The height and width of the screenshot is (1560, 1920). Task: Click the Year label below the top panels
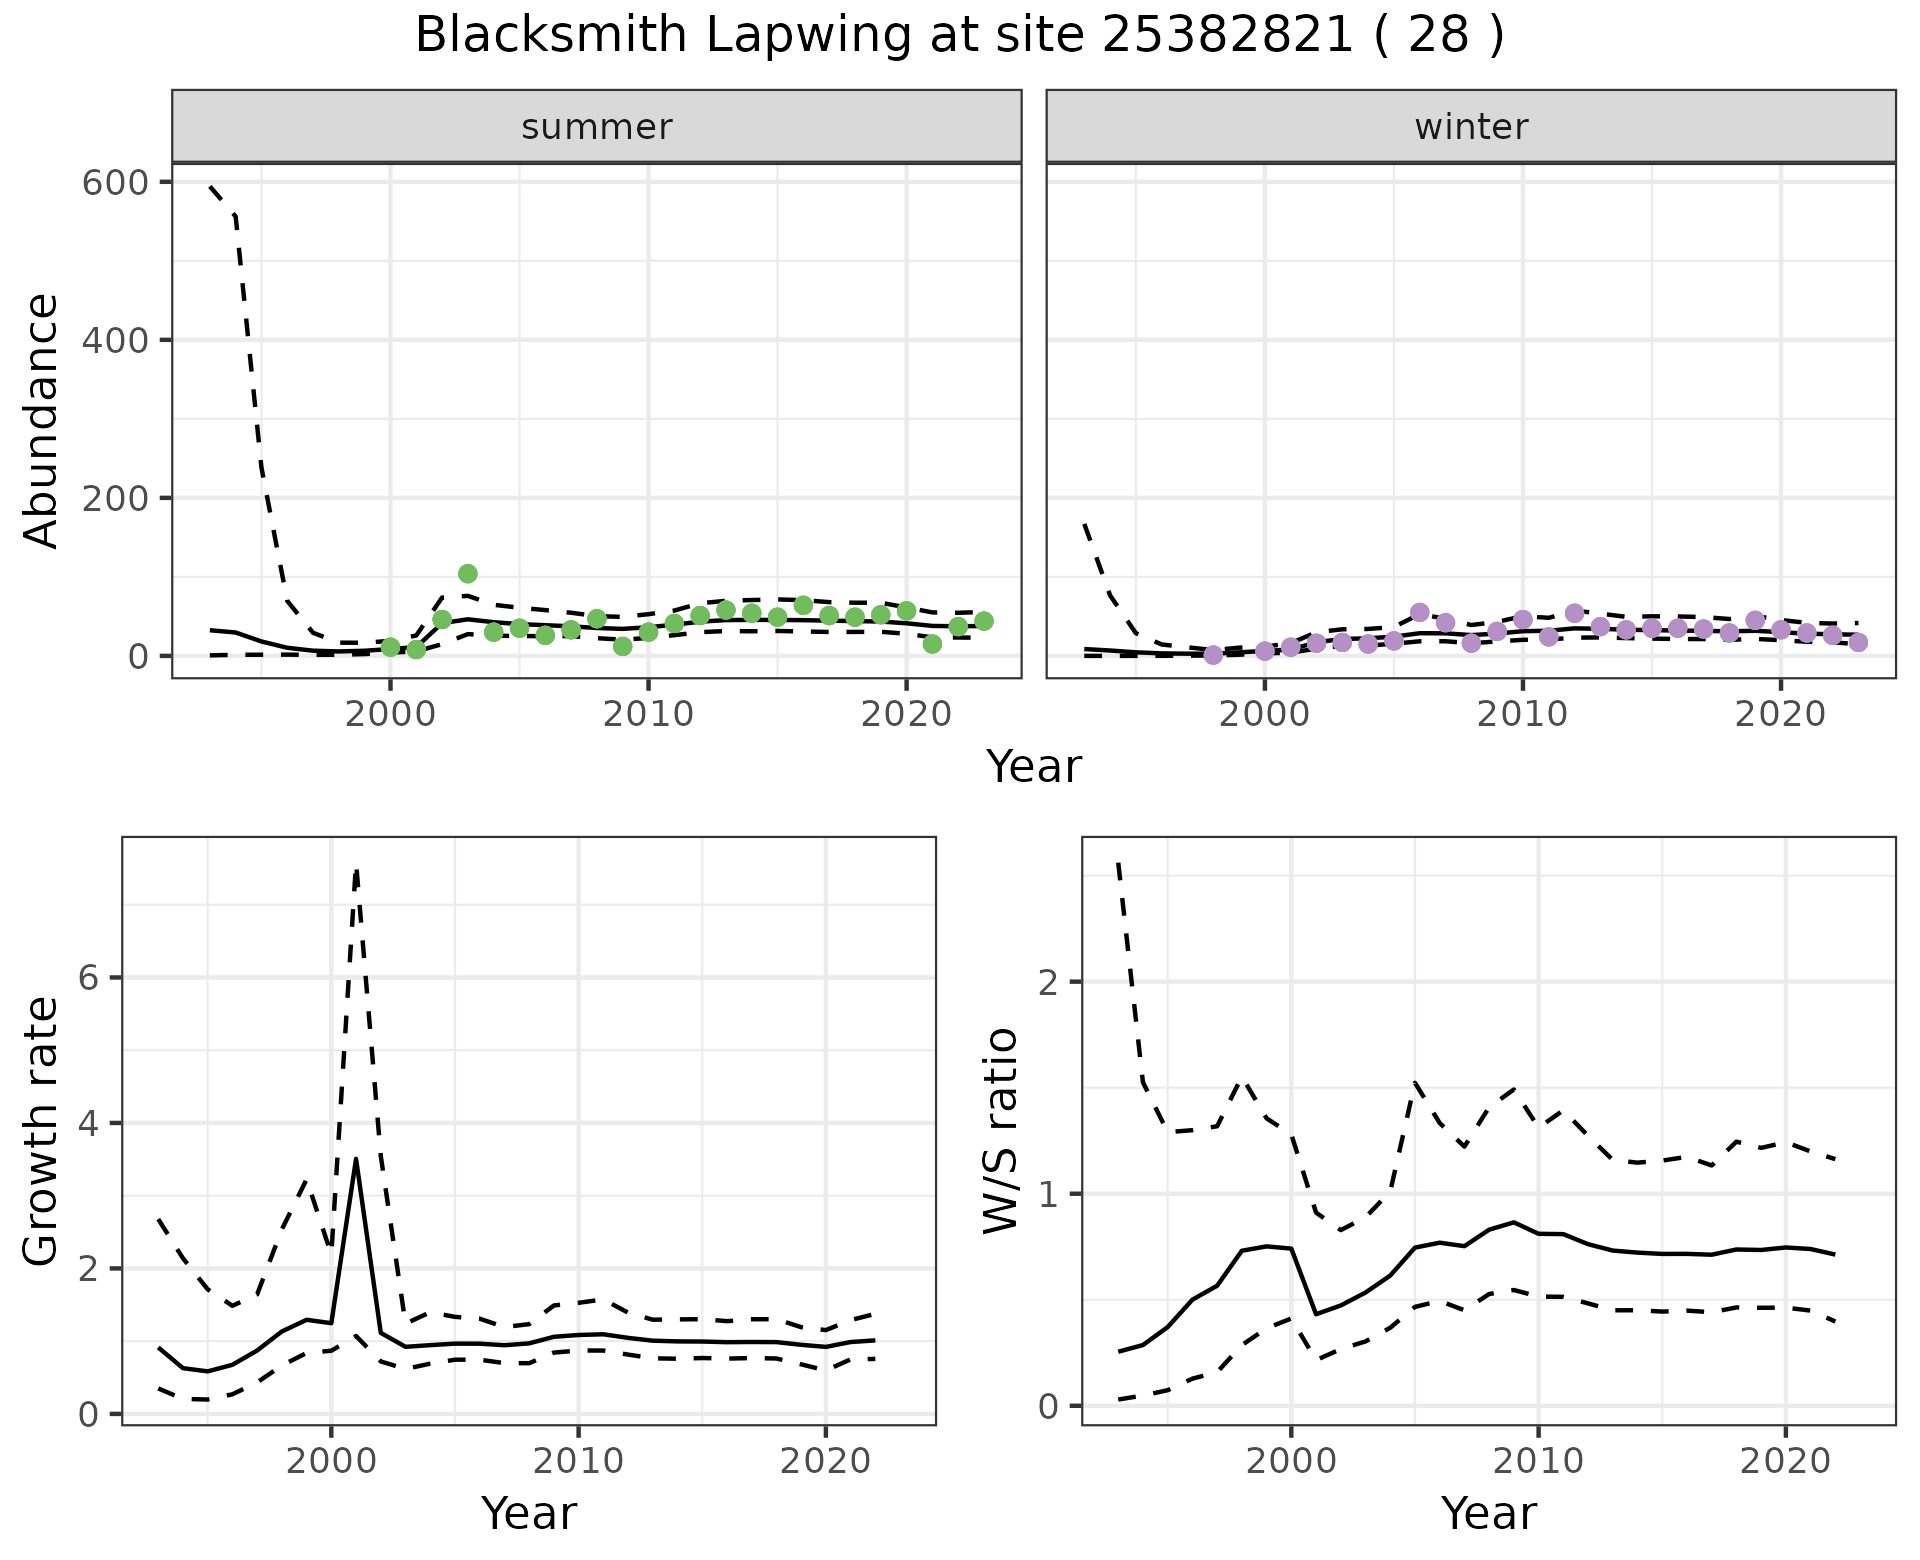point(1033,767)
